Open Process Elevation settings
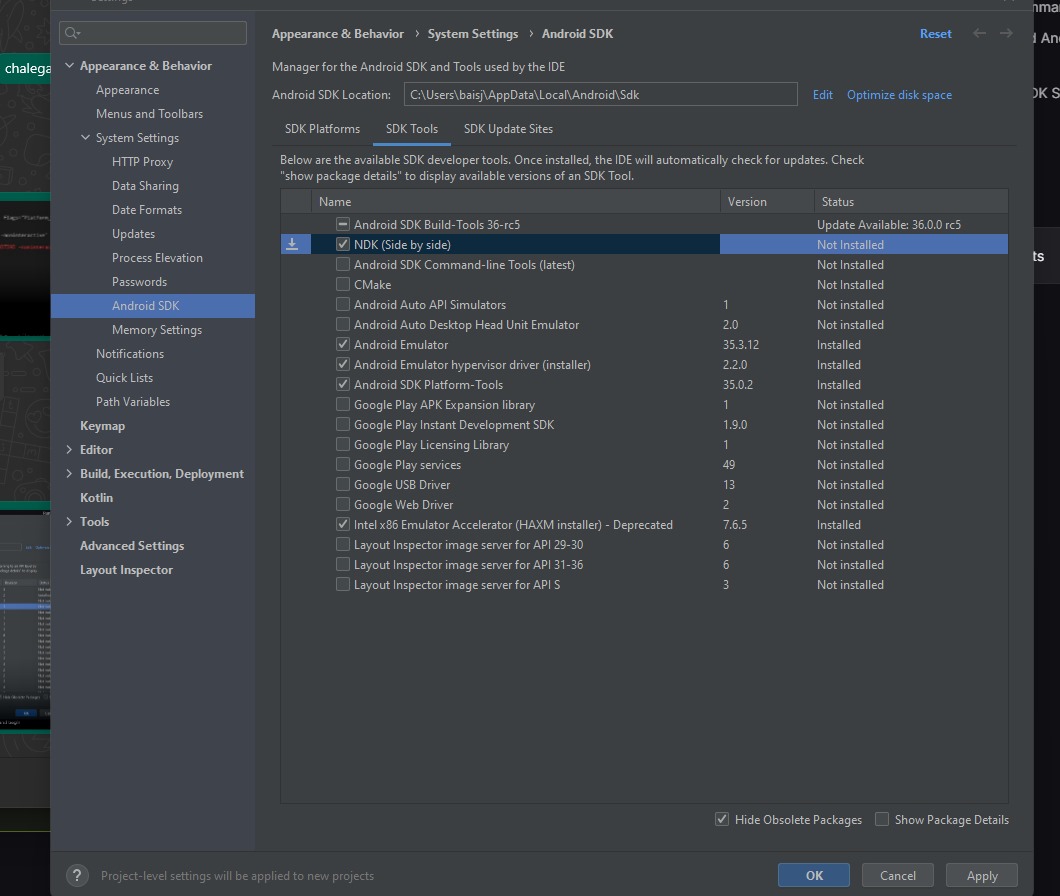This screenshot has width=1060, height=896. (x=157, y=258)
